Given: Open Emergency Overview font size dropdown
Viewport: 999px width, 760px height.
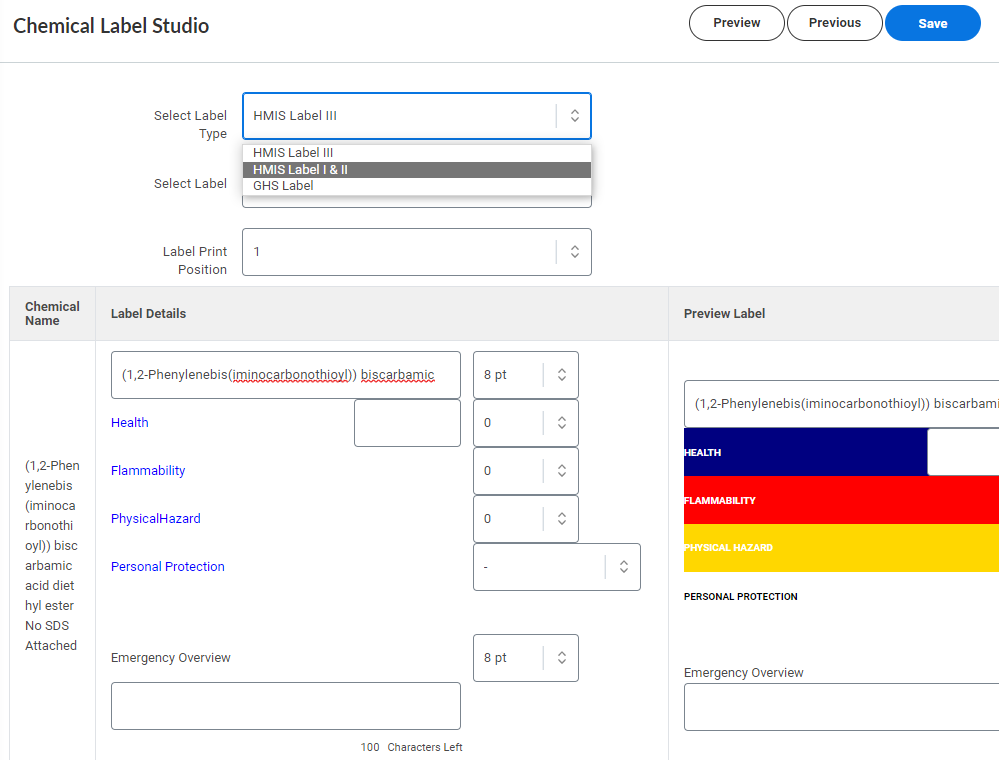Looking at the screenshot, I should point(526,658).
